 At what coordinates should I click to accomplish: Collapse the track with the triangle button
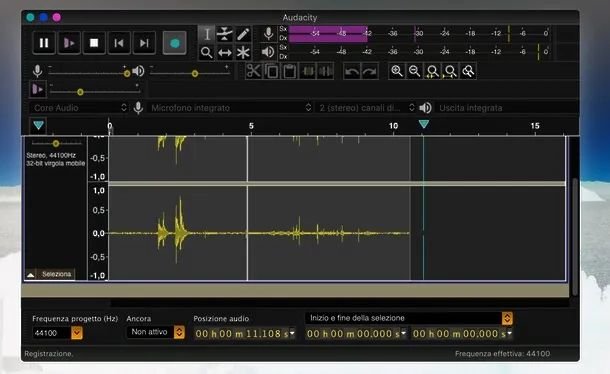[31, 275]
